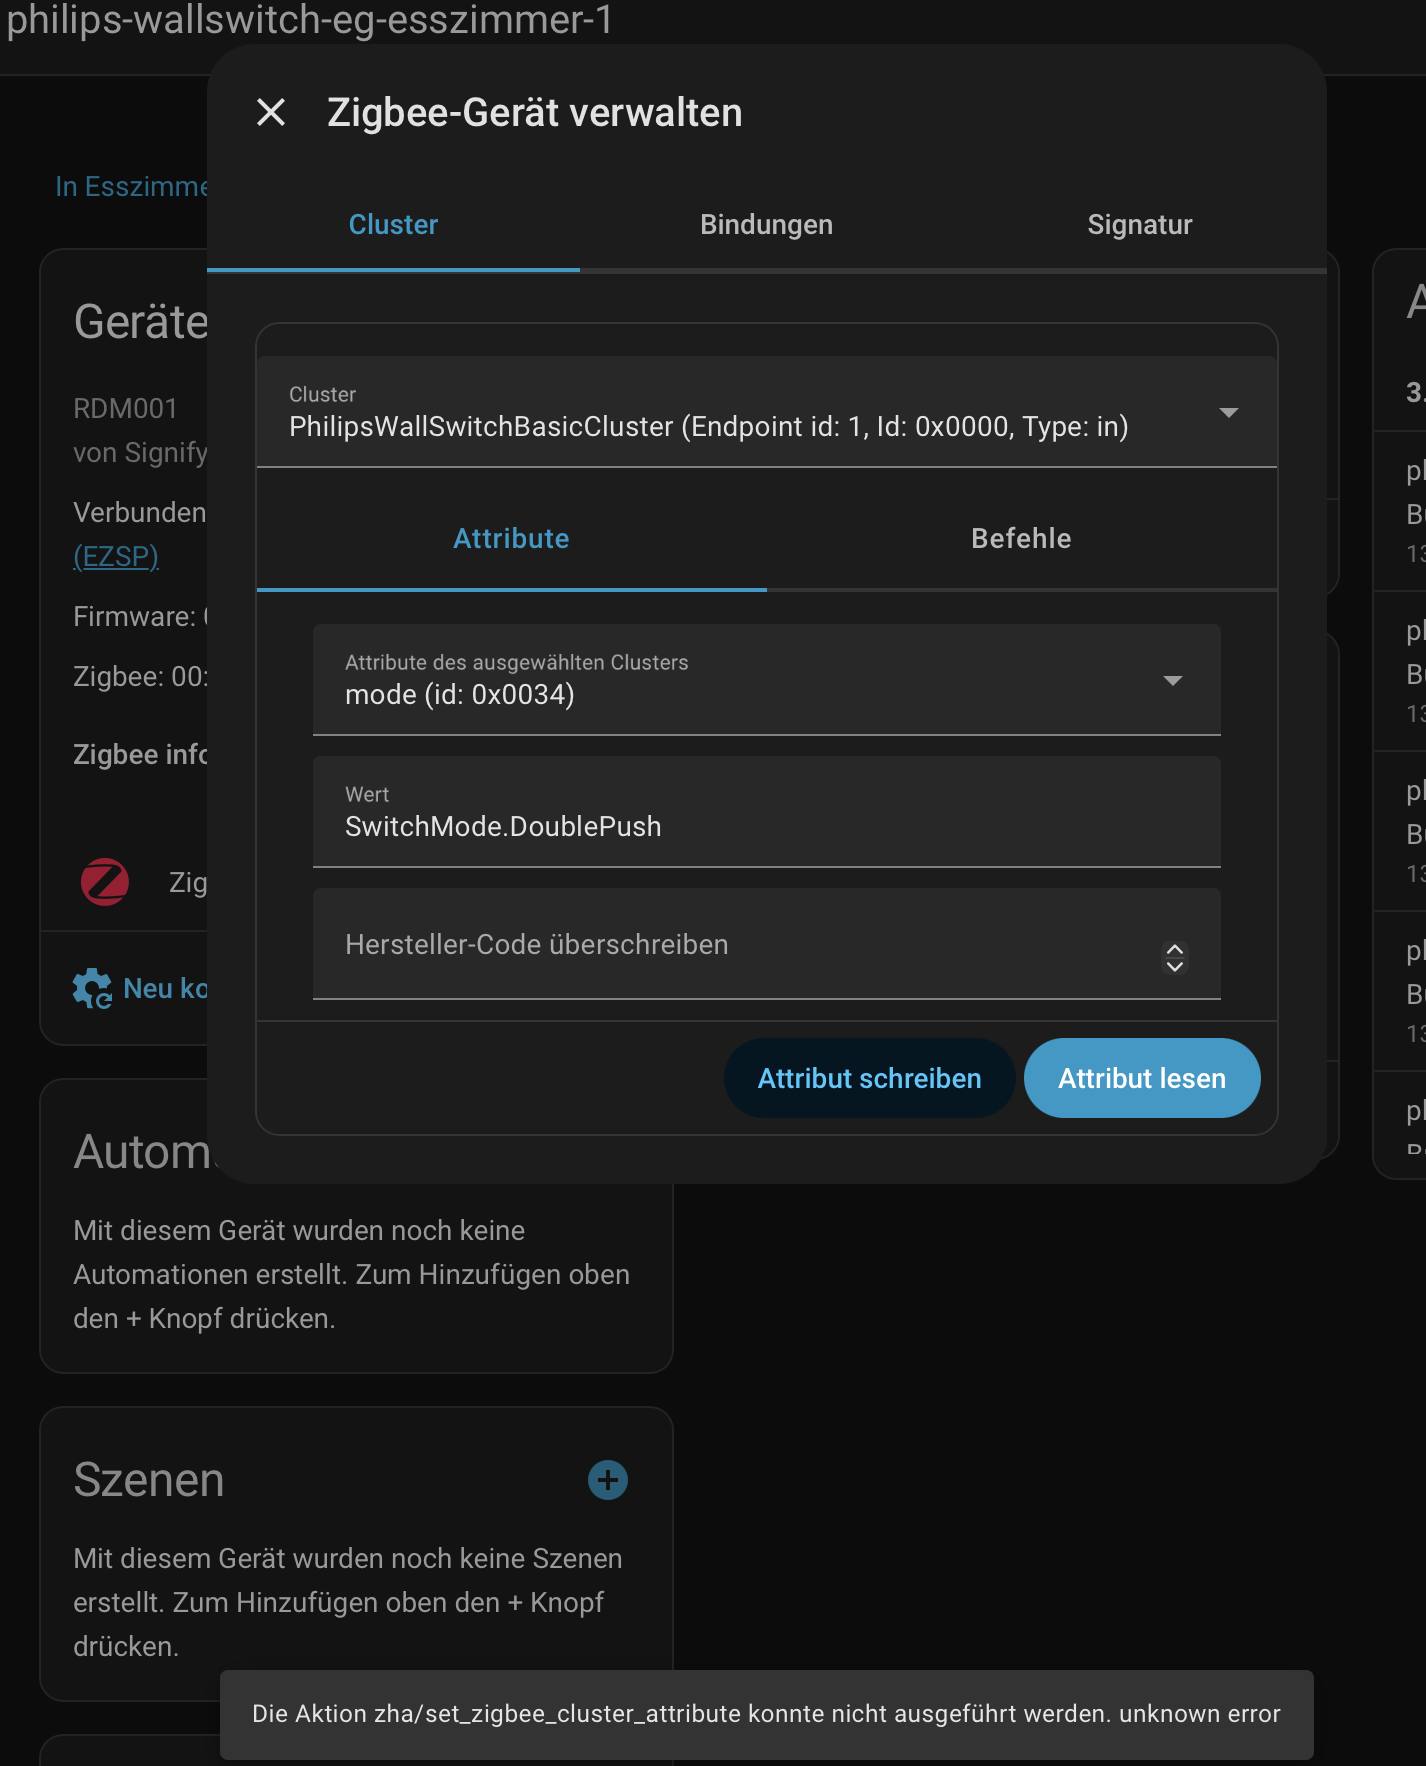Screen dimensions: 1426x1766
Task: Switch to the Signatur tab
Action: point(1140,225)
